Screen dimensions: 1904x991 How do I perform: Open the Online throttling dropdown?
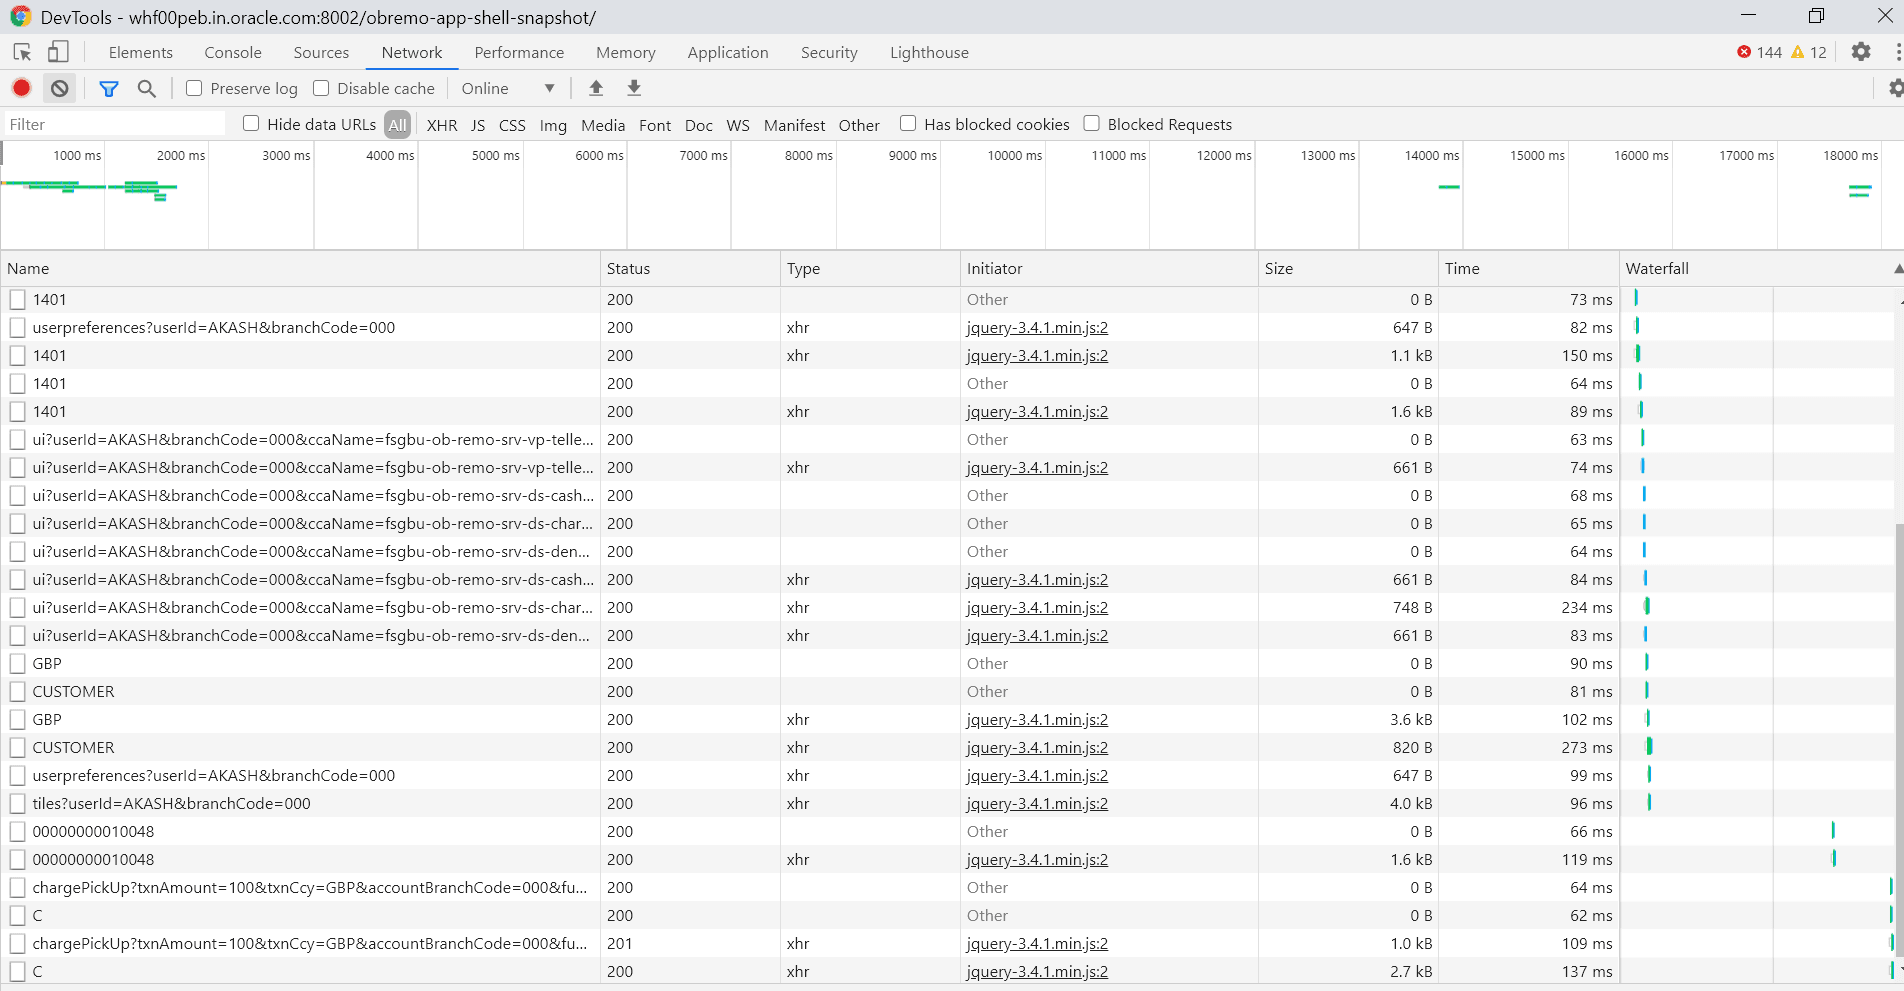point(508,88)
